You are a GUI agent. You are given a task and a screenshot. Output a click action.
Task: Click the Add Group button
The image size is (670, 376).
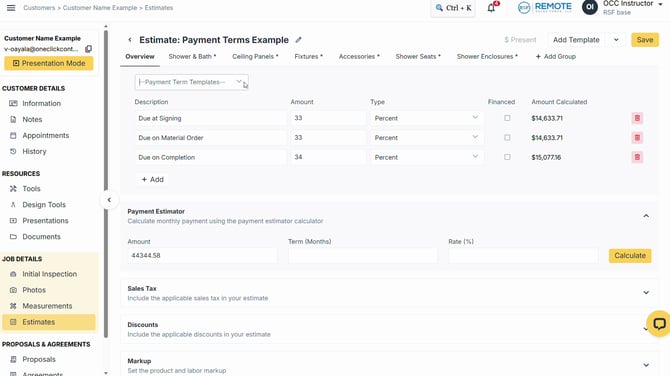pyautogui.click(x=555, y=56)
